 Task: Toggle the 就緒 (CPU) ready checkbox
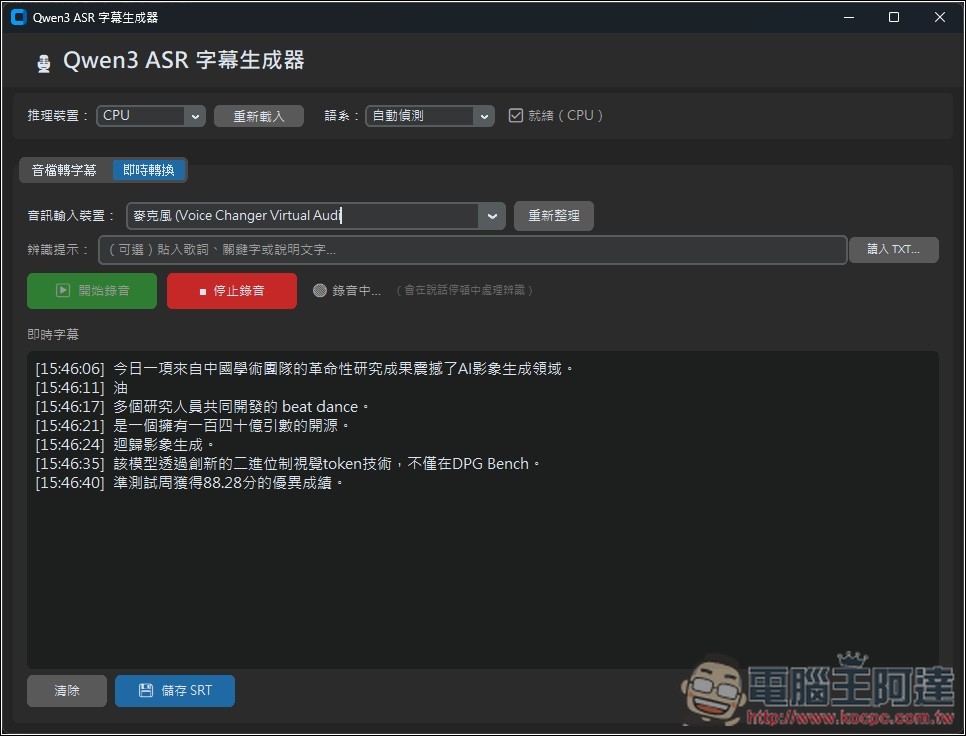516,116
